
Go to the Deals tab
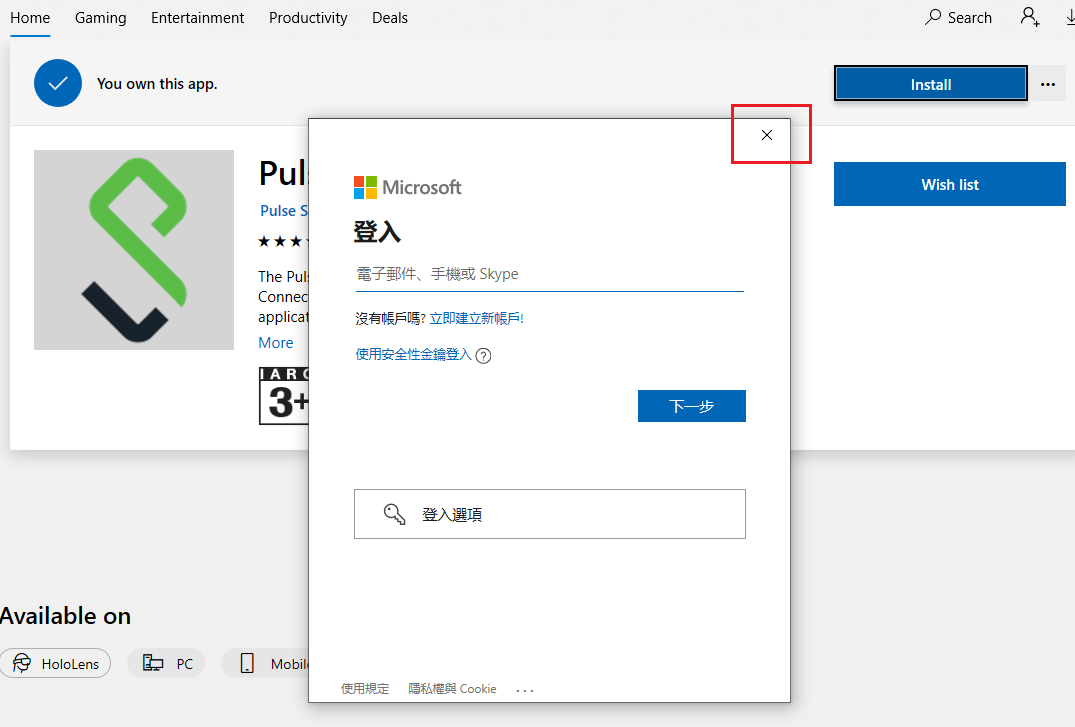pyautogui.click(x=390, y=18)
